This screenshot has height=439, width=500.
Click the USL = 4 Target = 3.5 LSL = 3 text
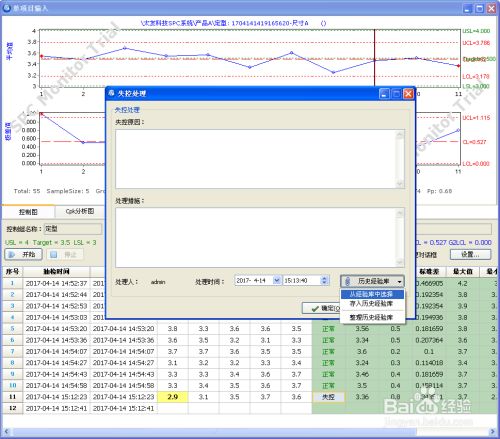[x=51, y=242]
